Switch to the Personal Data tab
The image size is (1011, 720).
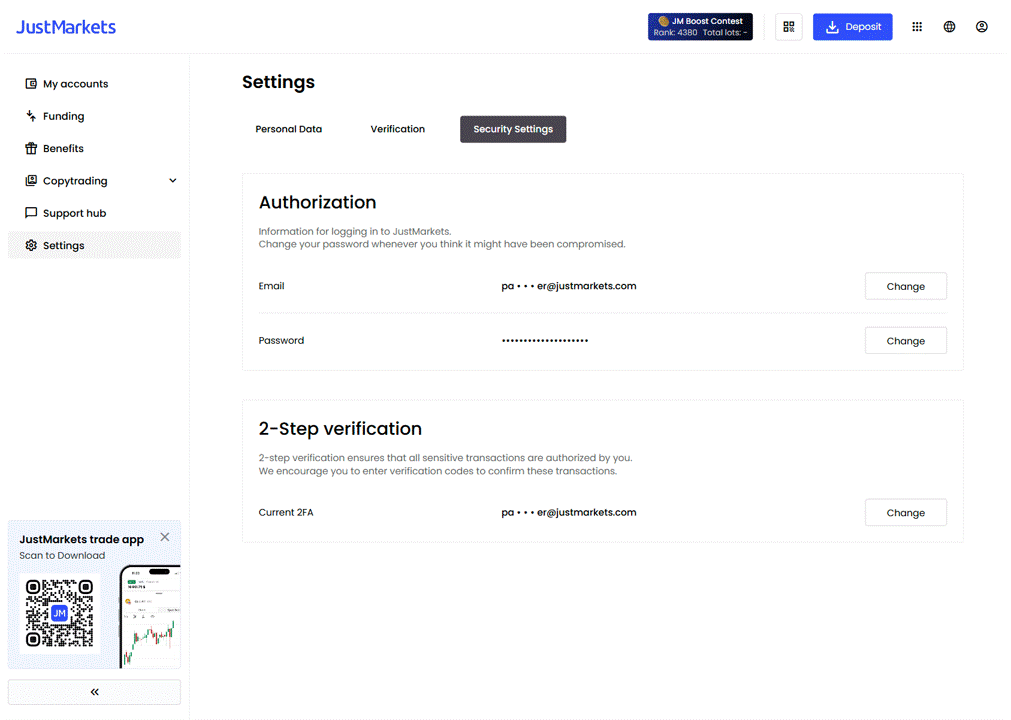click(x=288, y=129)
